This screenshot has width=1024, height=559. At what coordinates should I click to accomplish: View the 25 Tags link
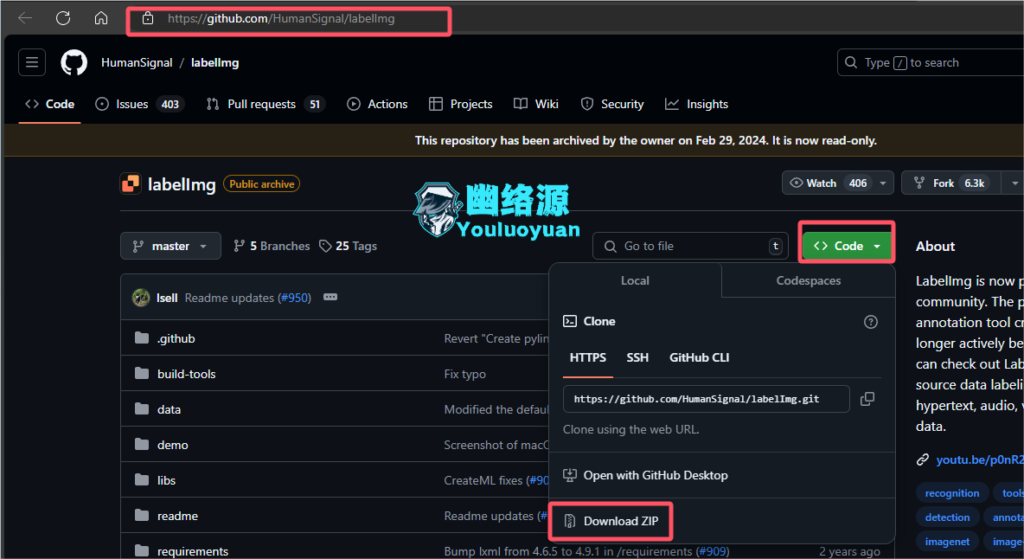pyautogui.click(x=348, y=246)
